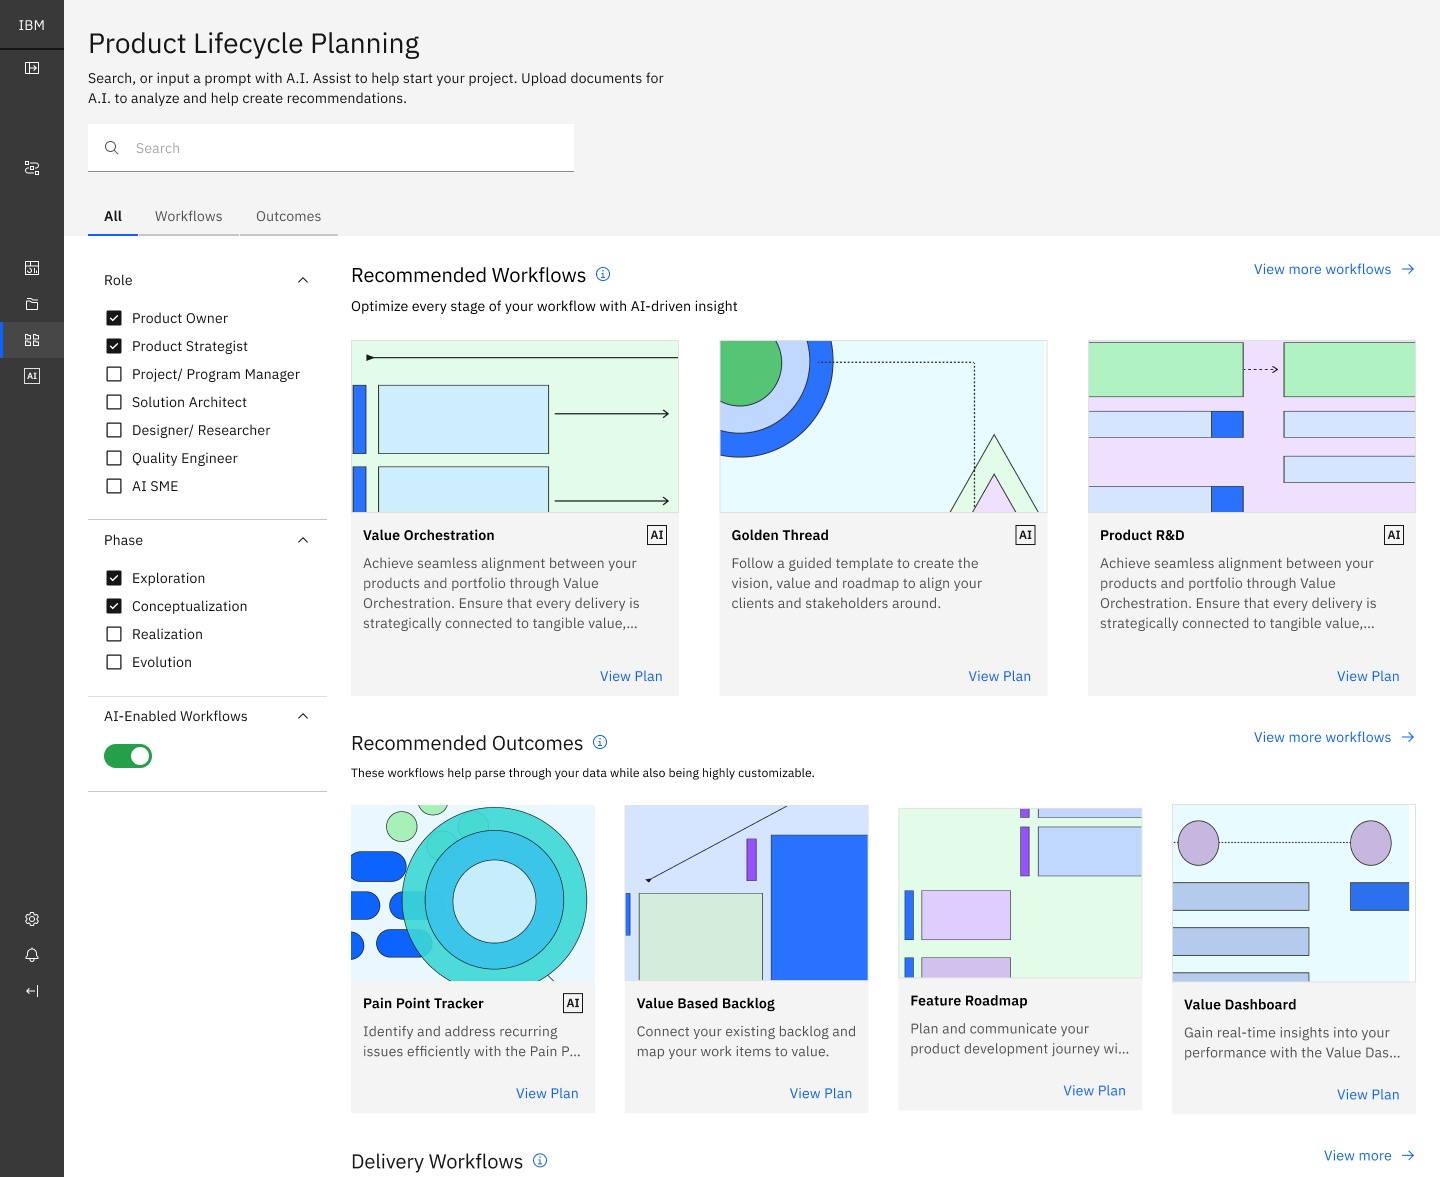Open the calendar icon in the sidebar
Viewport: 1440px width, 1177px height.
(x=31, y=267)
